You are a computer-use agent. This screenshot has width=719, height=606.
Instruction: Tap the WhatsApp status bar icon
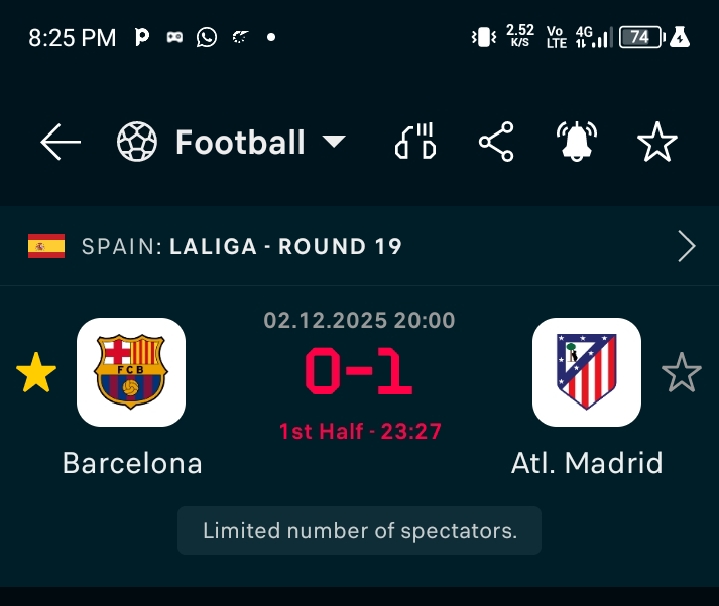207,37
